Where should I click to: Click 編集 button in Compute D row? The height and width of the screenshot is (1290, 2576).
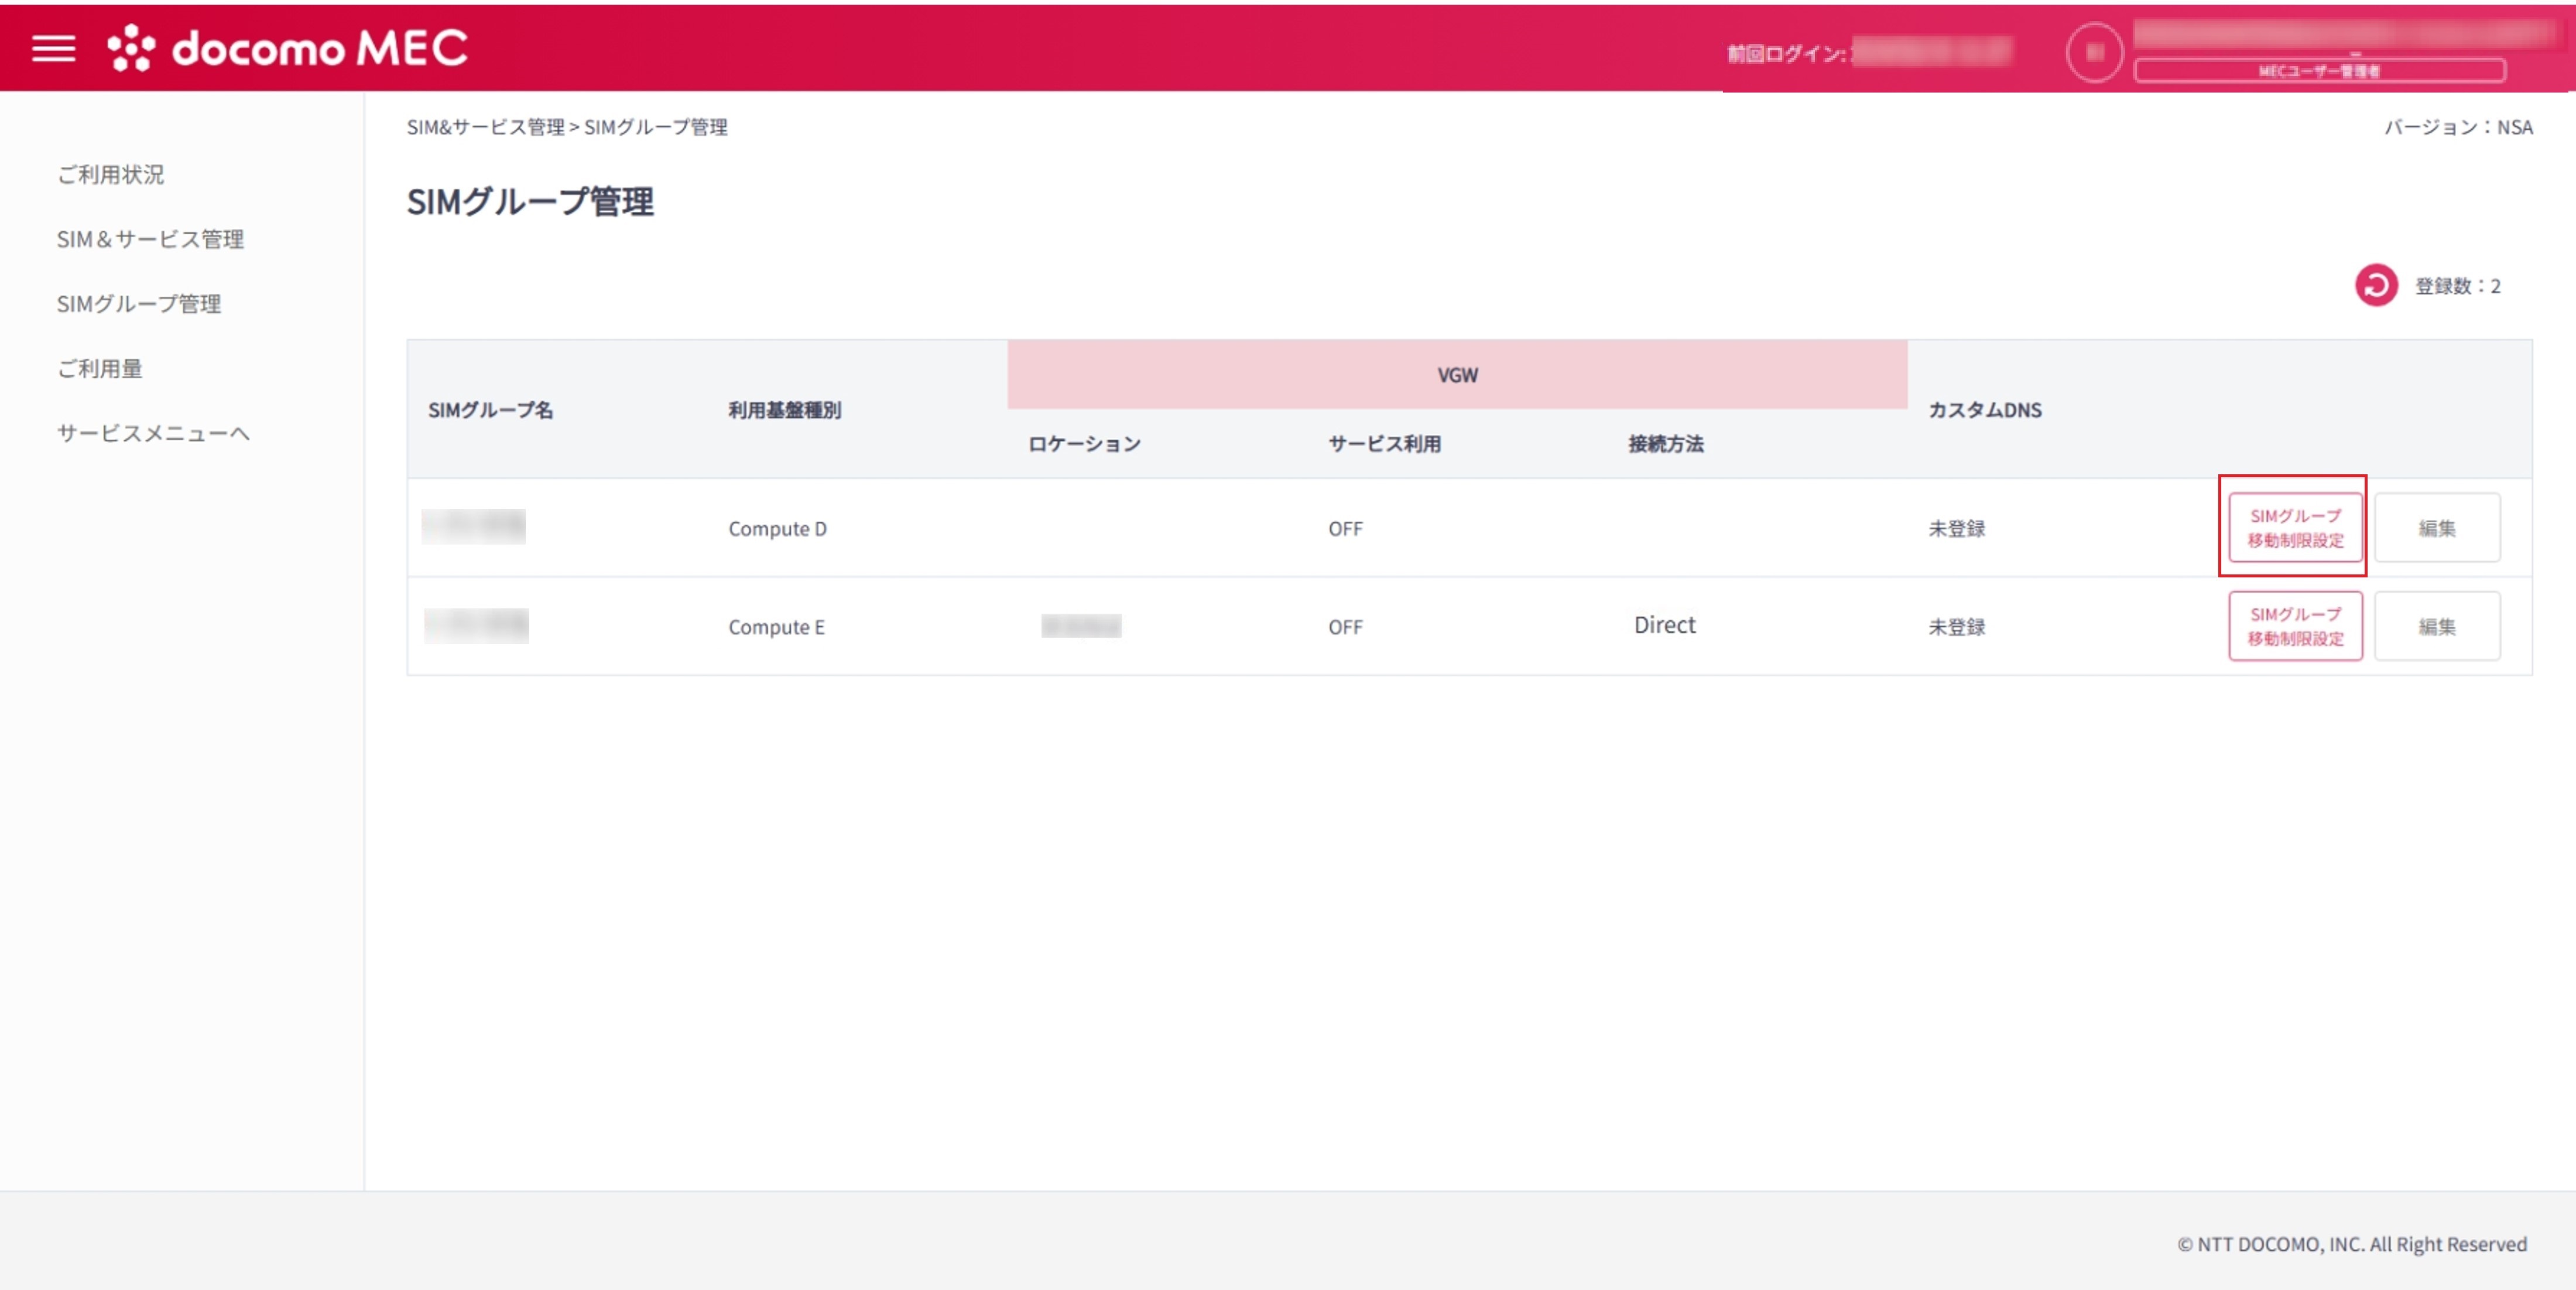(2436, 527)
